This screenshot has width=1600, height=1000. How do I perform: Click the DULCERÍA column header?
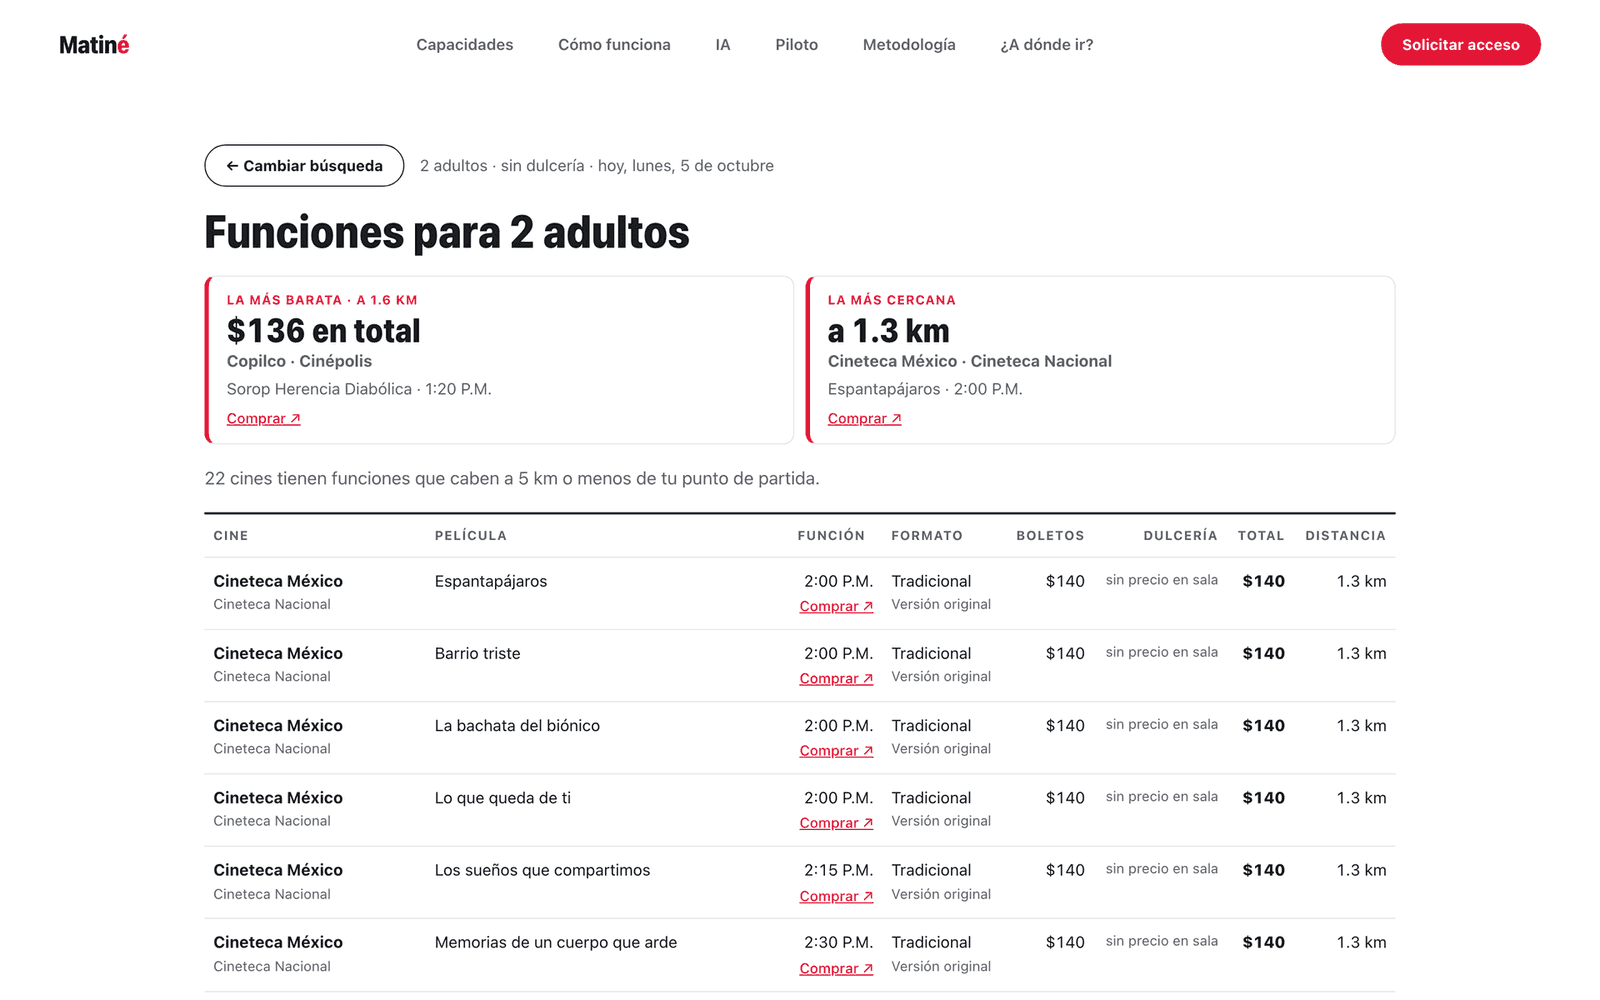click(x=1181, y=536)
